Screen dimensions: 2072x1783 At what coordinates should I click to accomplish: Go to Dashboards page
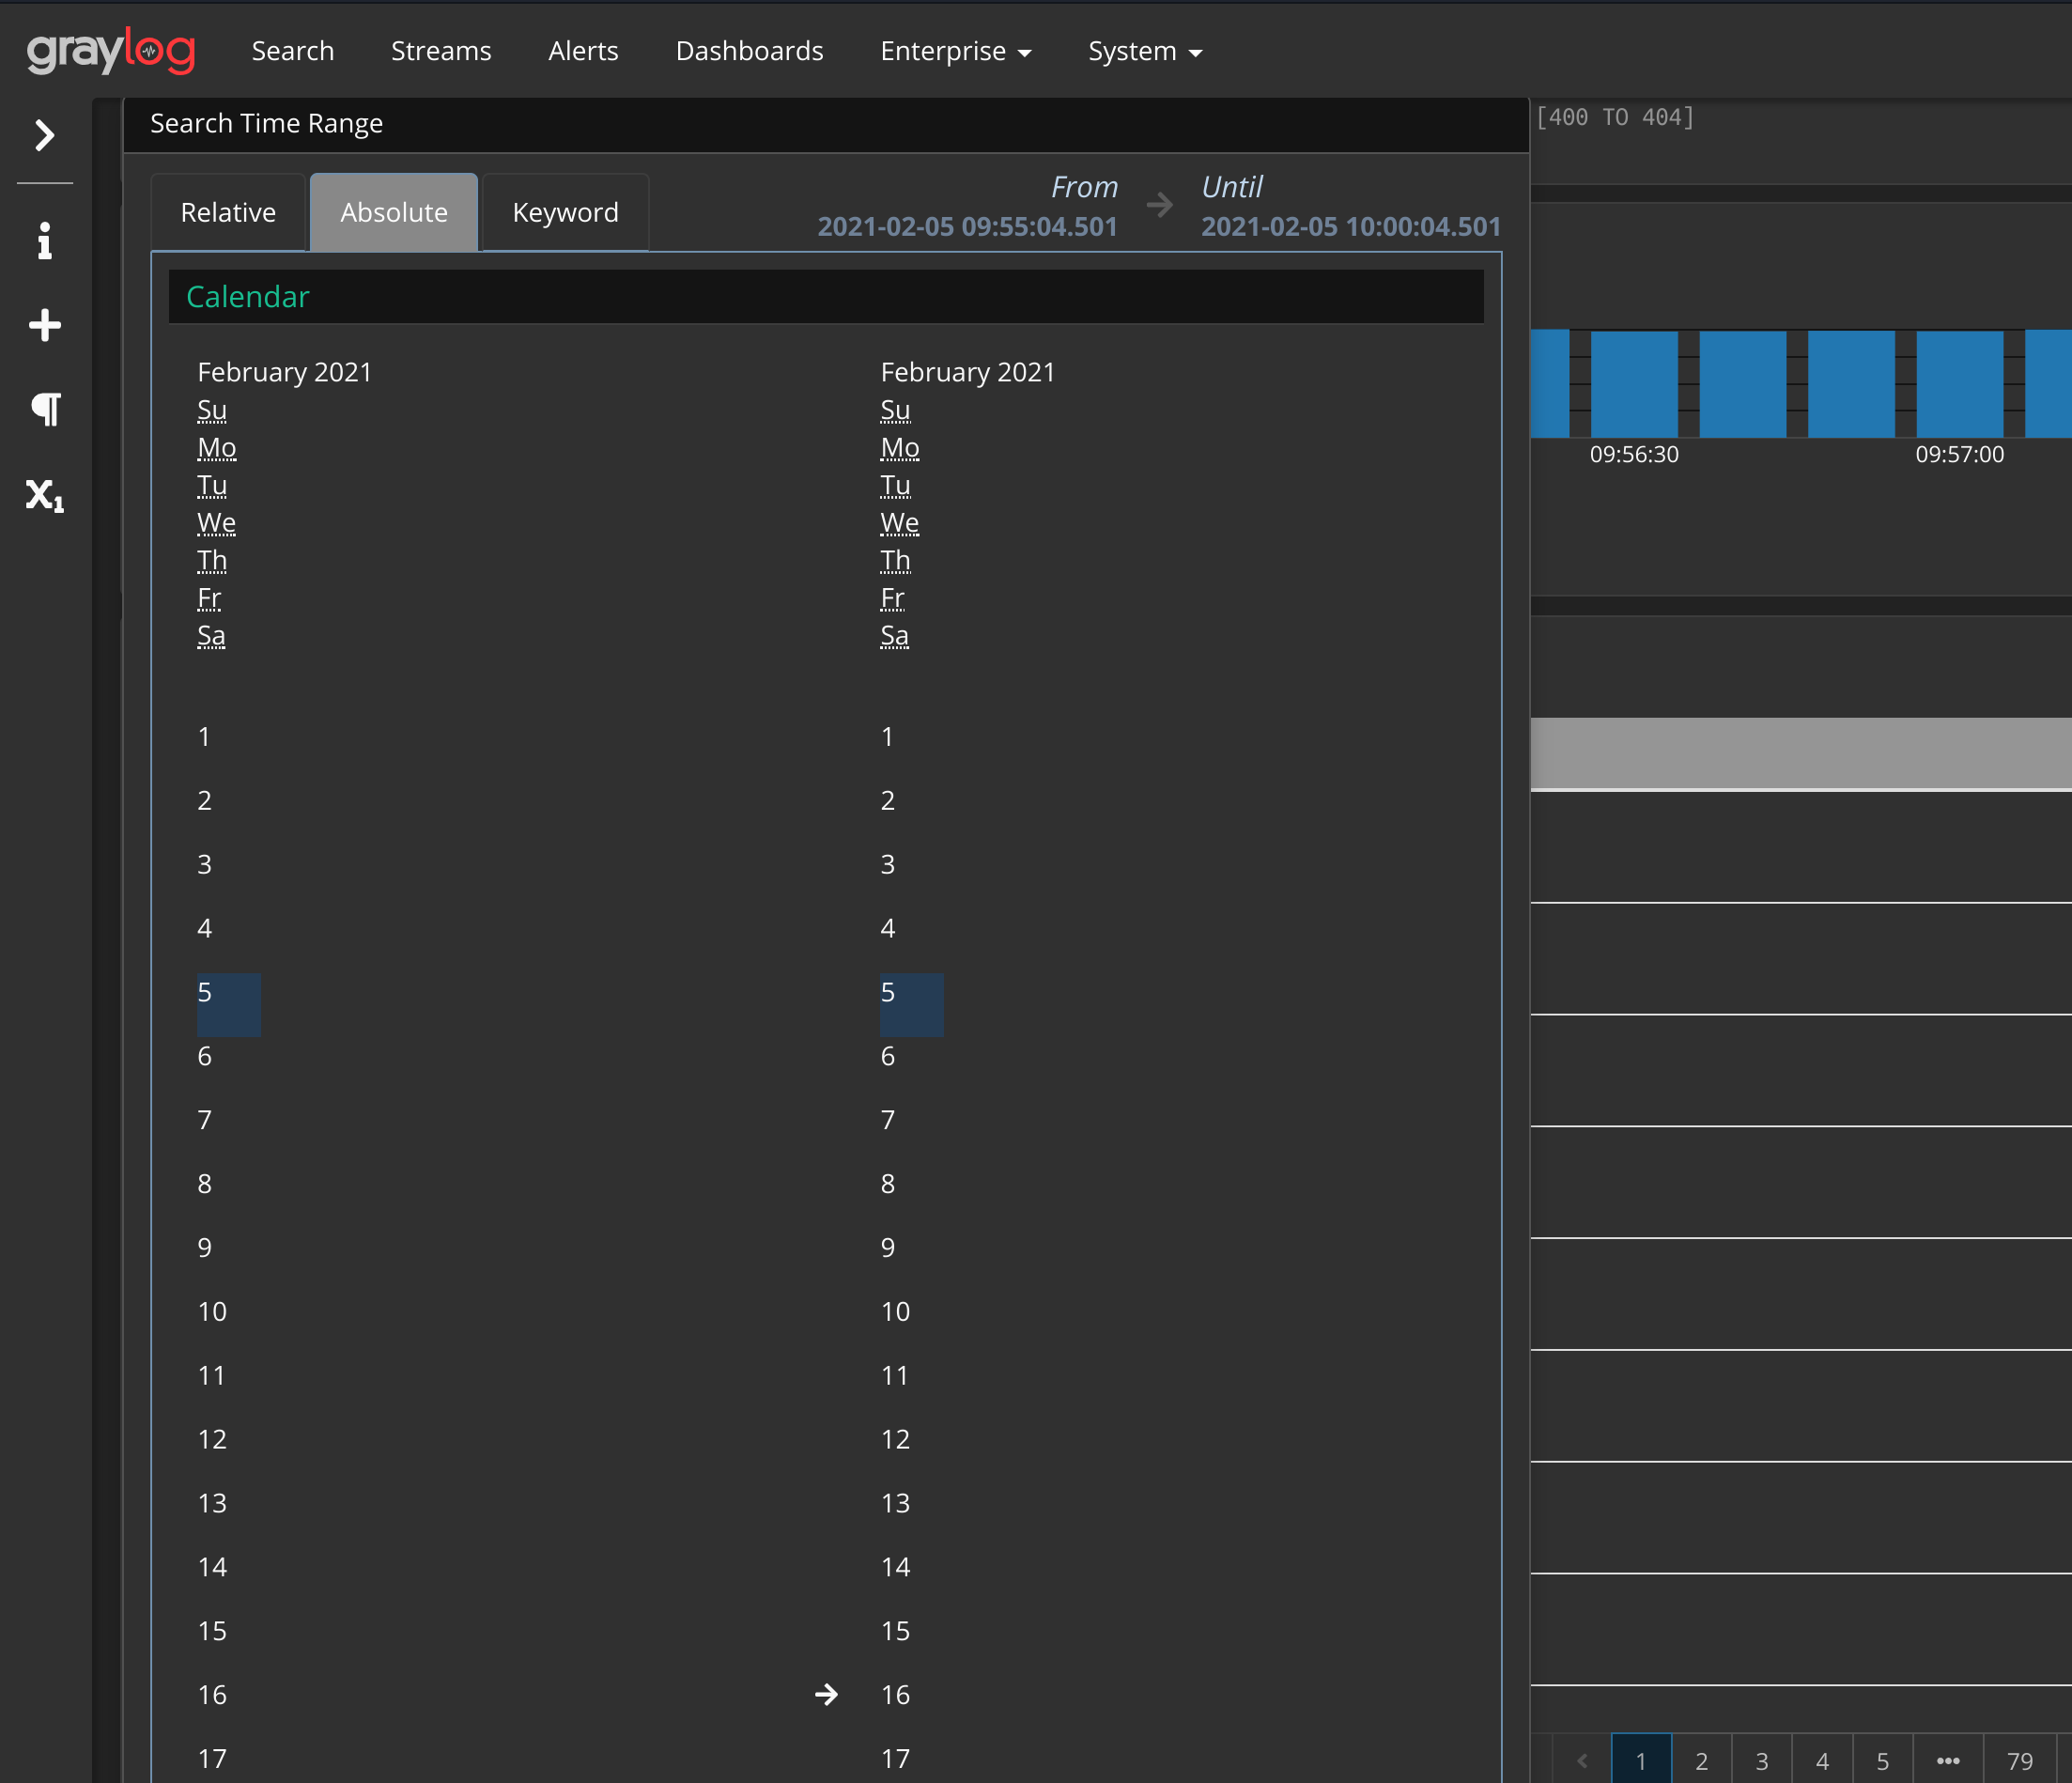pyautogui.click(x=749, y=51)
